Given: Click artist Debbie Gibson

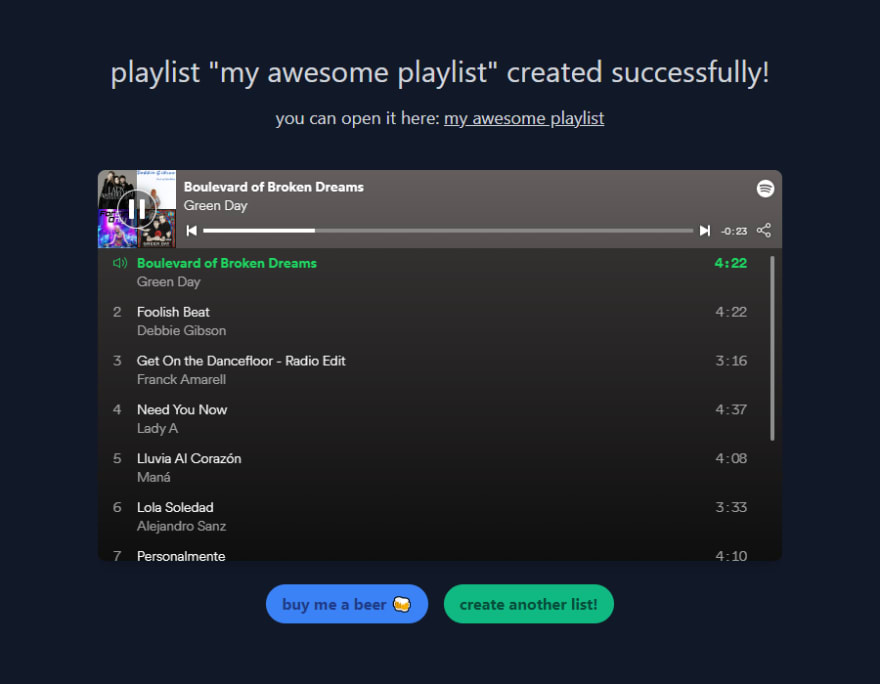Looking at the screenshot, I should pyautogui.click(x=181, y=330).
